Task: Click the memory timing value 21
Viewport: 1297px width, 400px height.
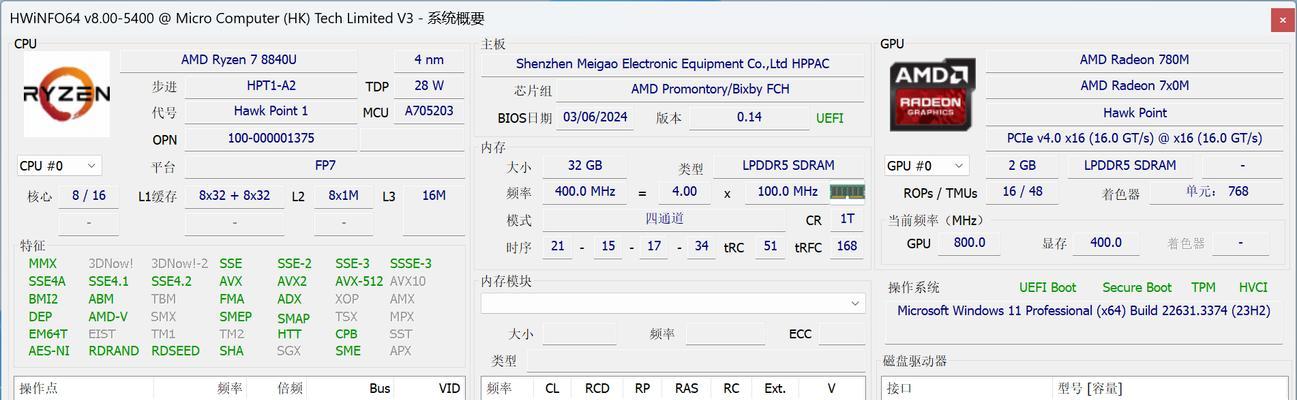Action: pos(558,245)
